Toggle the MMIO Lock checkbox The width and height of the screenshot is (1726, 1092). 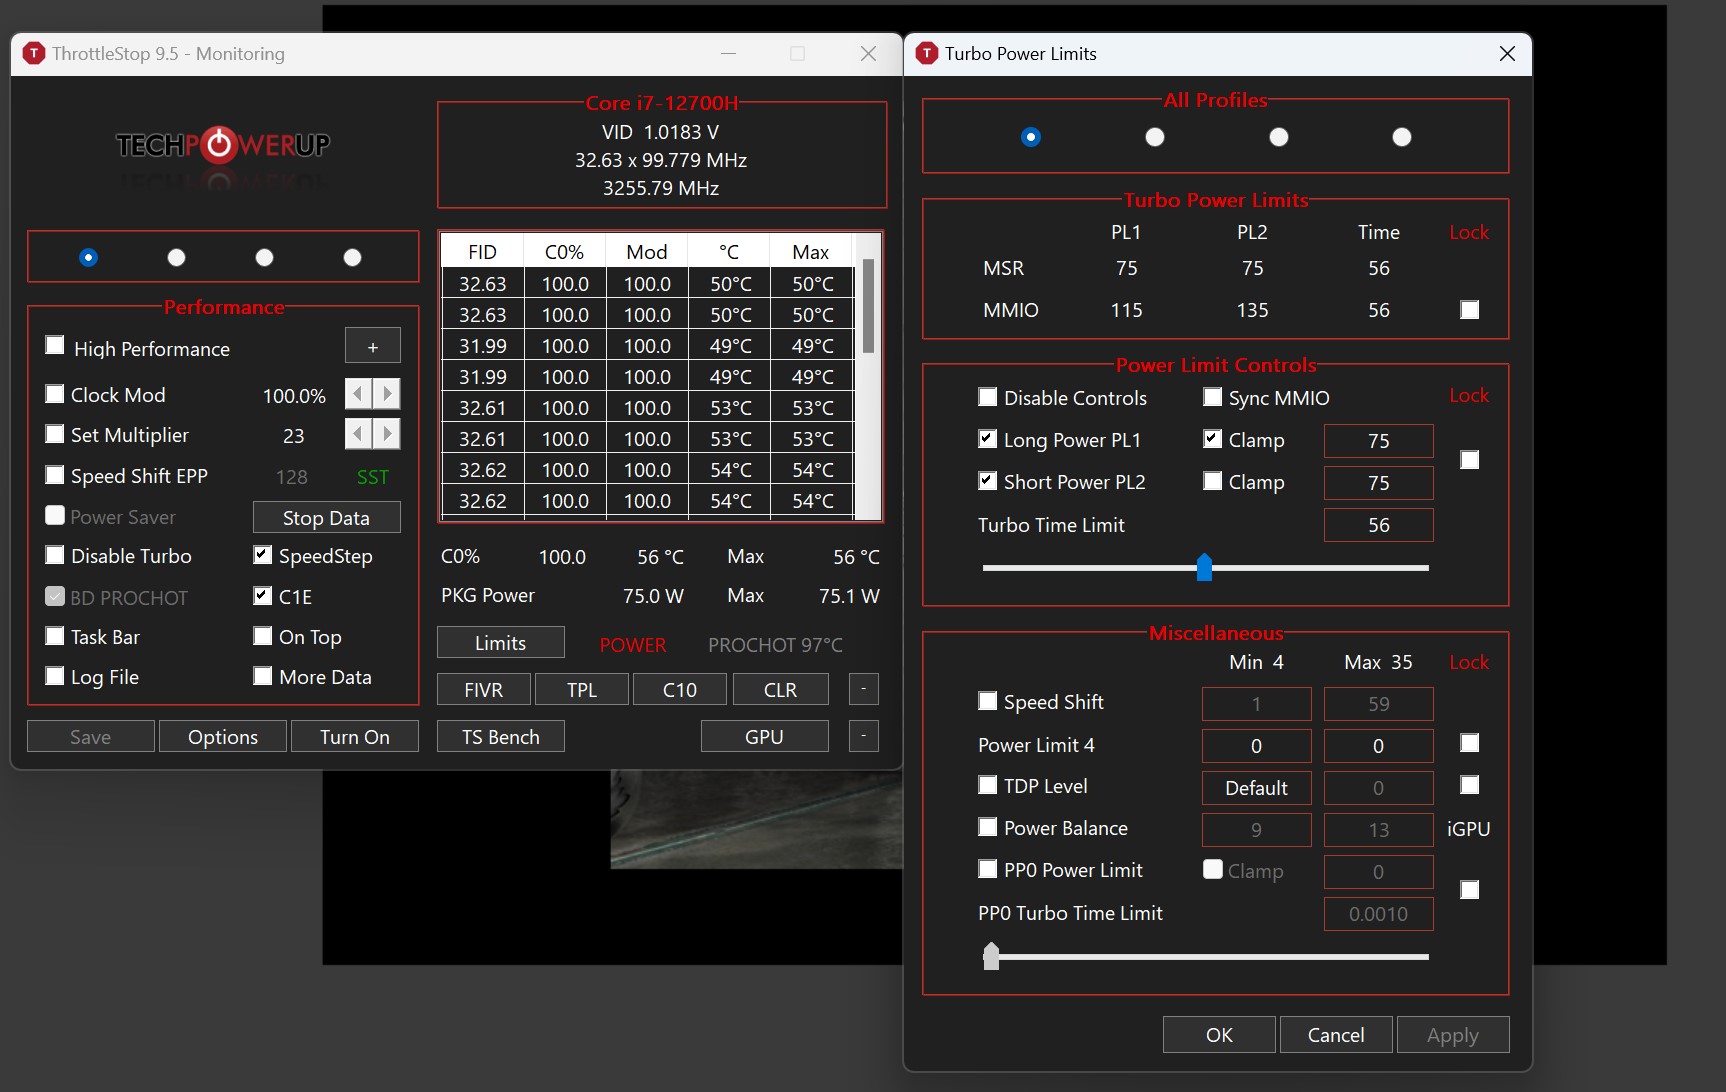point(1469,310)
